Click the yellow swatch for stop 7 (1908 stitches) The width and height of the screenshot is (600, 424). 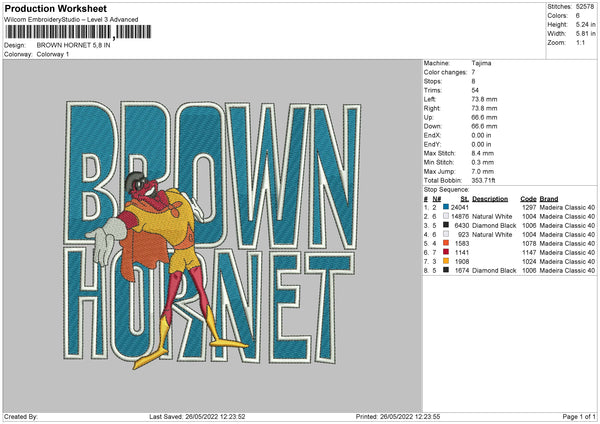tap(446, 261)
